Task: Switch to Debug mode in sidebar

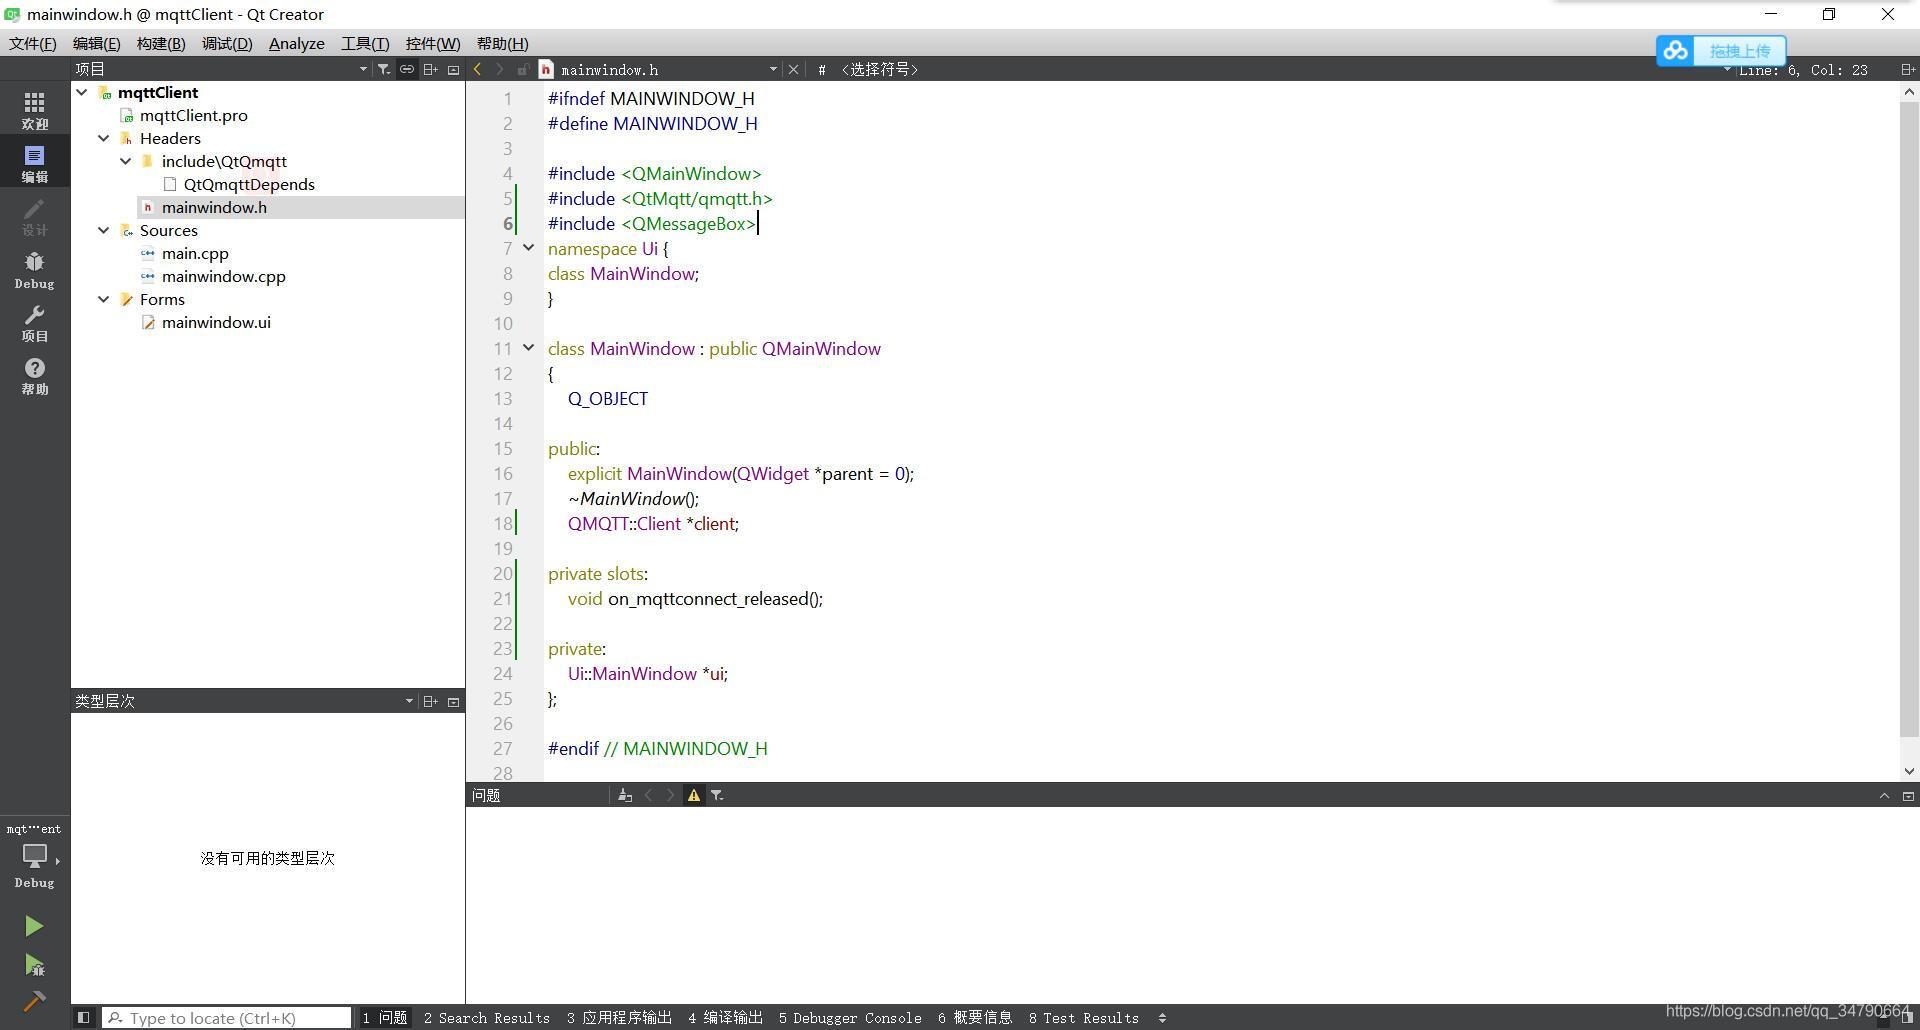Action: 34,270
